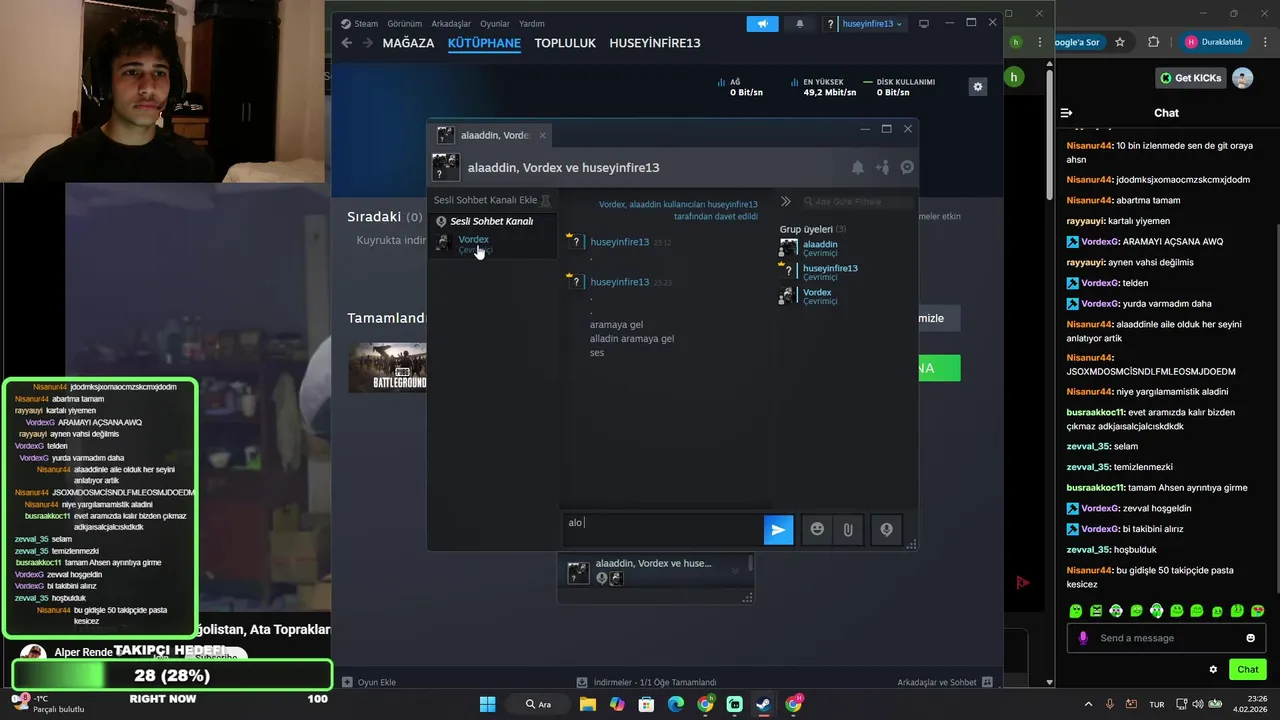
Task: Go forward with Steam's forward arrow
Action: pos(367,43)
